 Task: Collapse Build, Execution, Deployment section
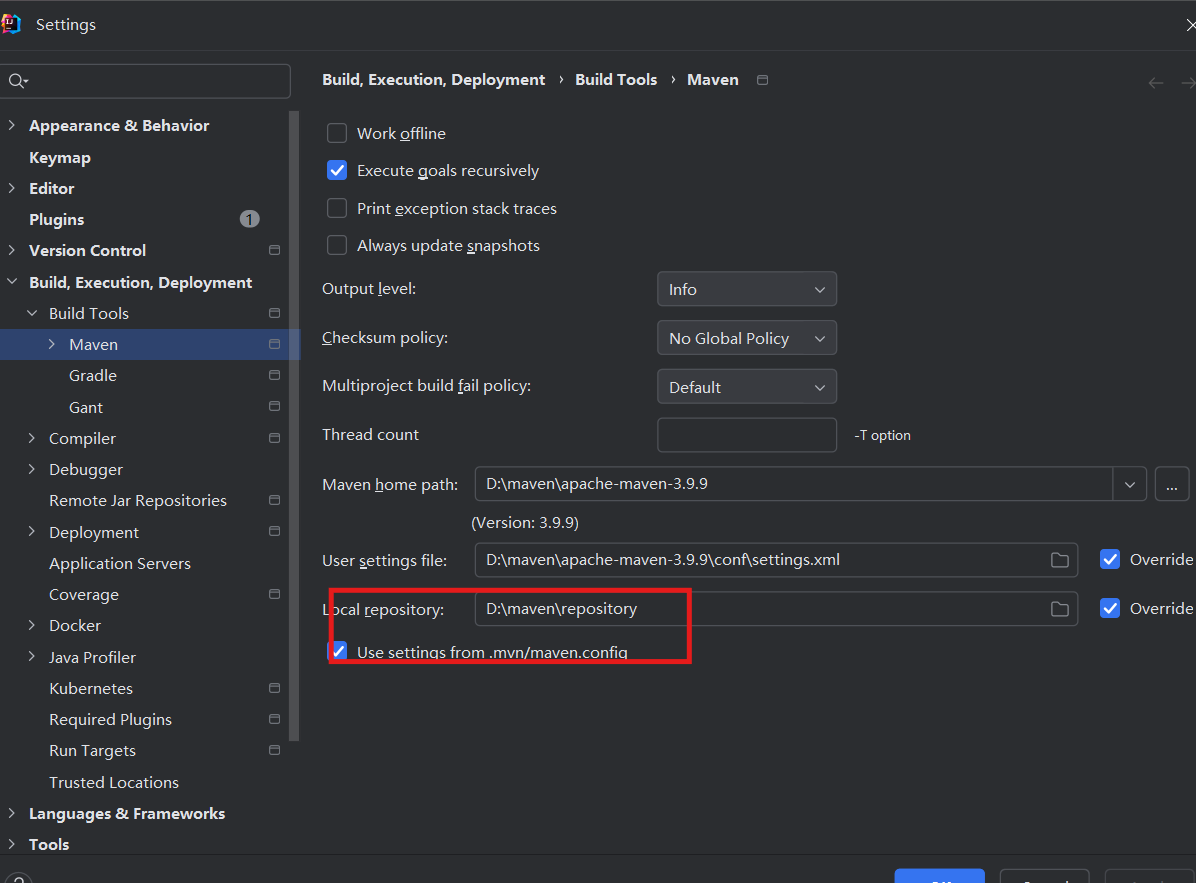click(x=11, y=281)
